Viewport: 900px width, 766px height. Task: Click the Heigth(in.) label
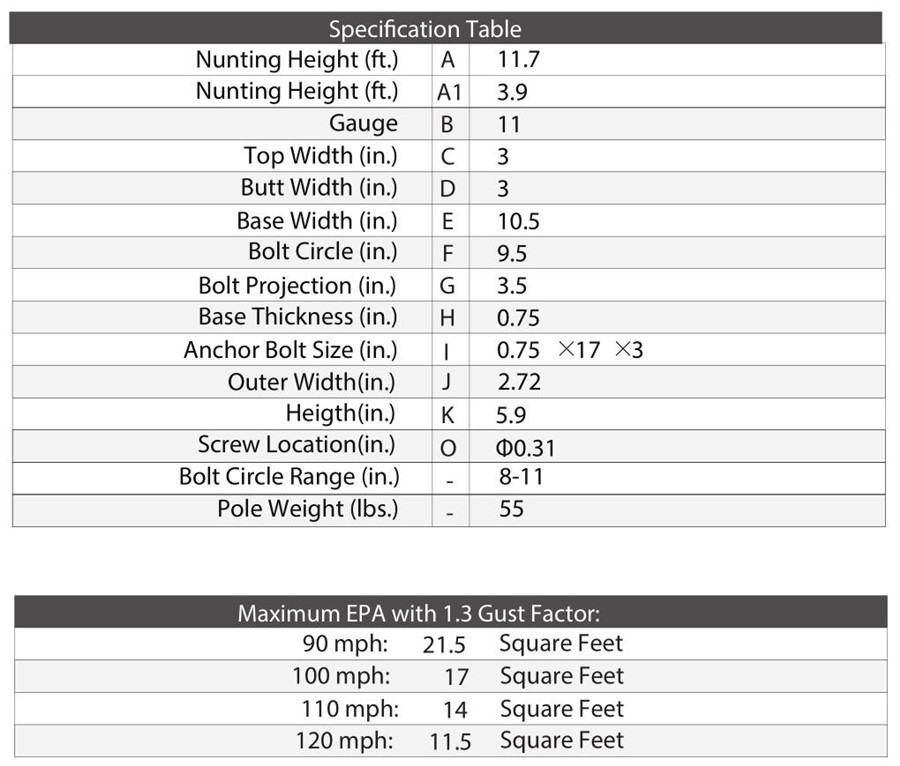tap(340, 413)
